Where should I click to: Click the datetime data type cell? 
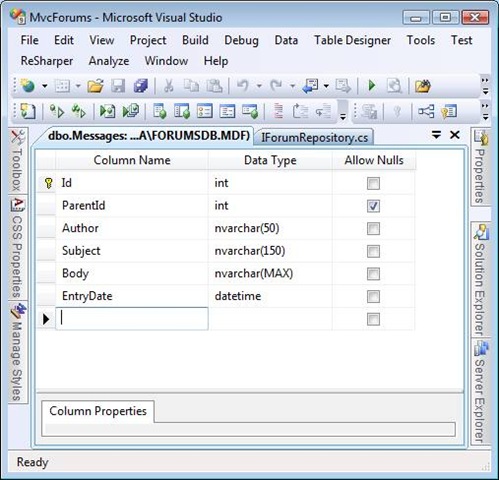tap(270, 296)
